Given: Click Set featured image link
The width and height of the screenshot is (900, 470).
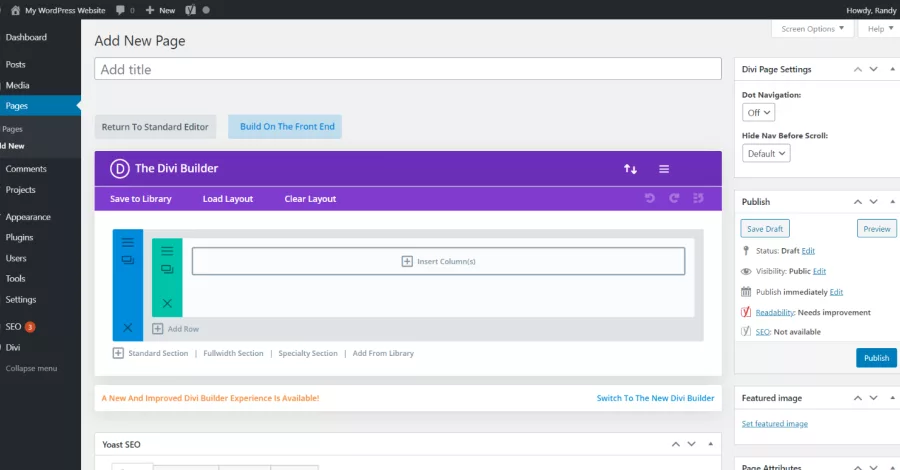Looking at the screenshot, I should pos(774,424).
